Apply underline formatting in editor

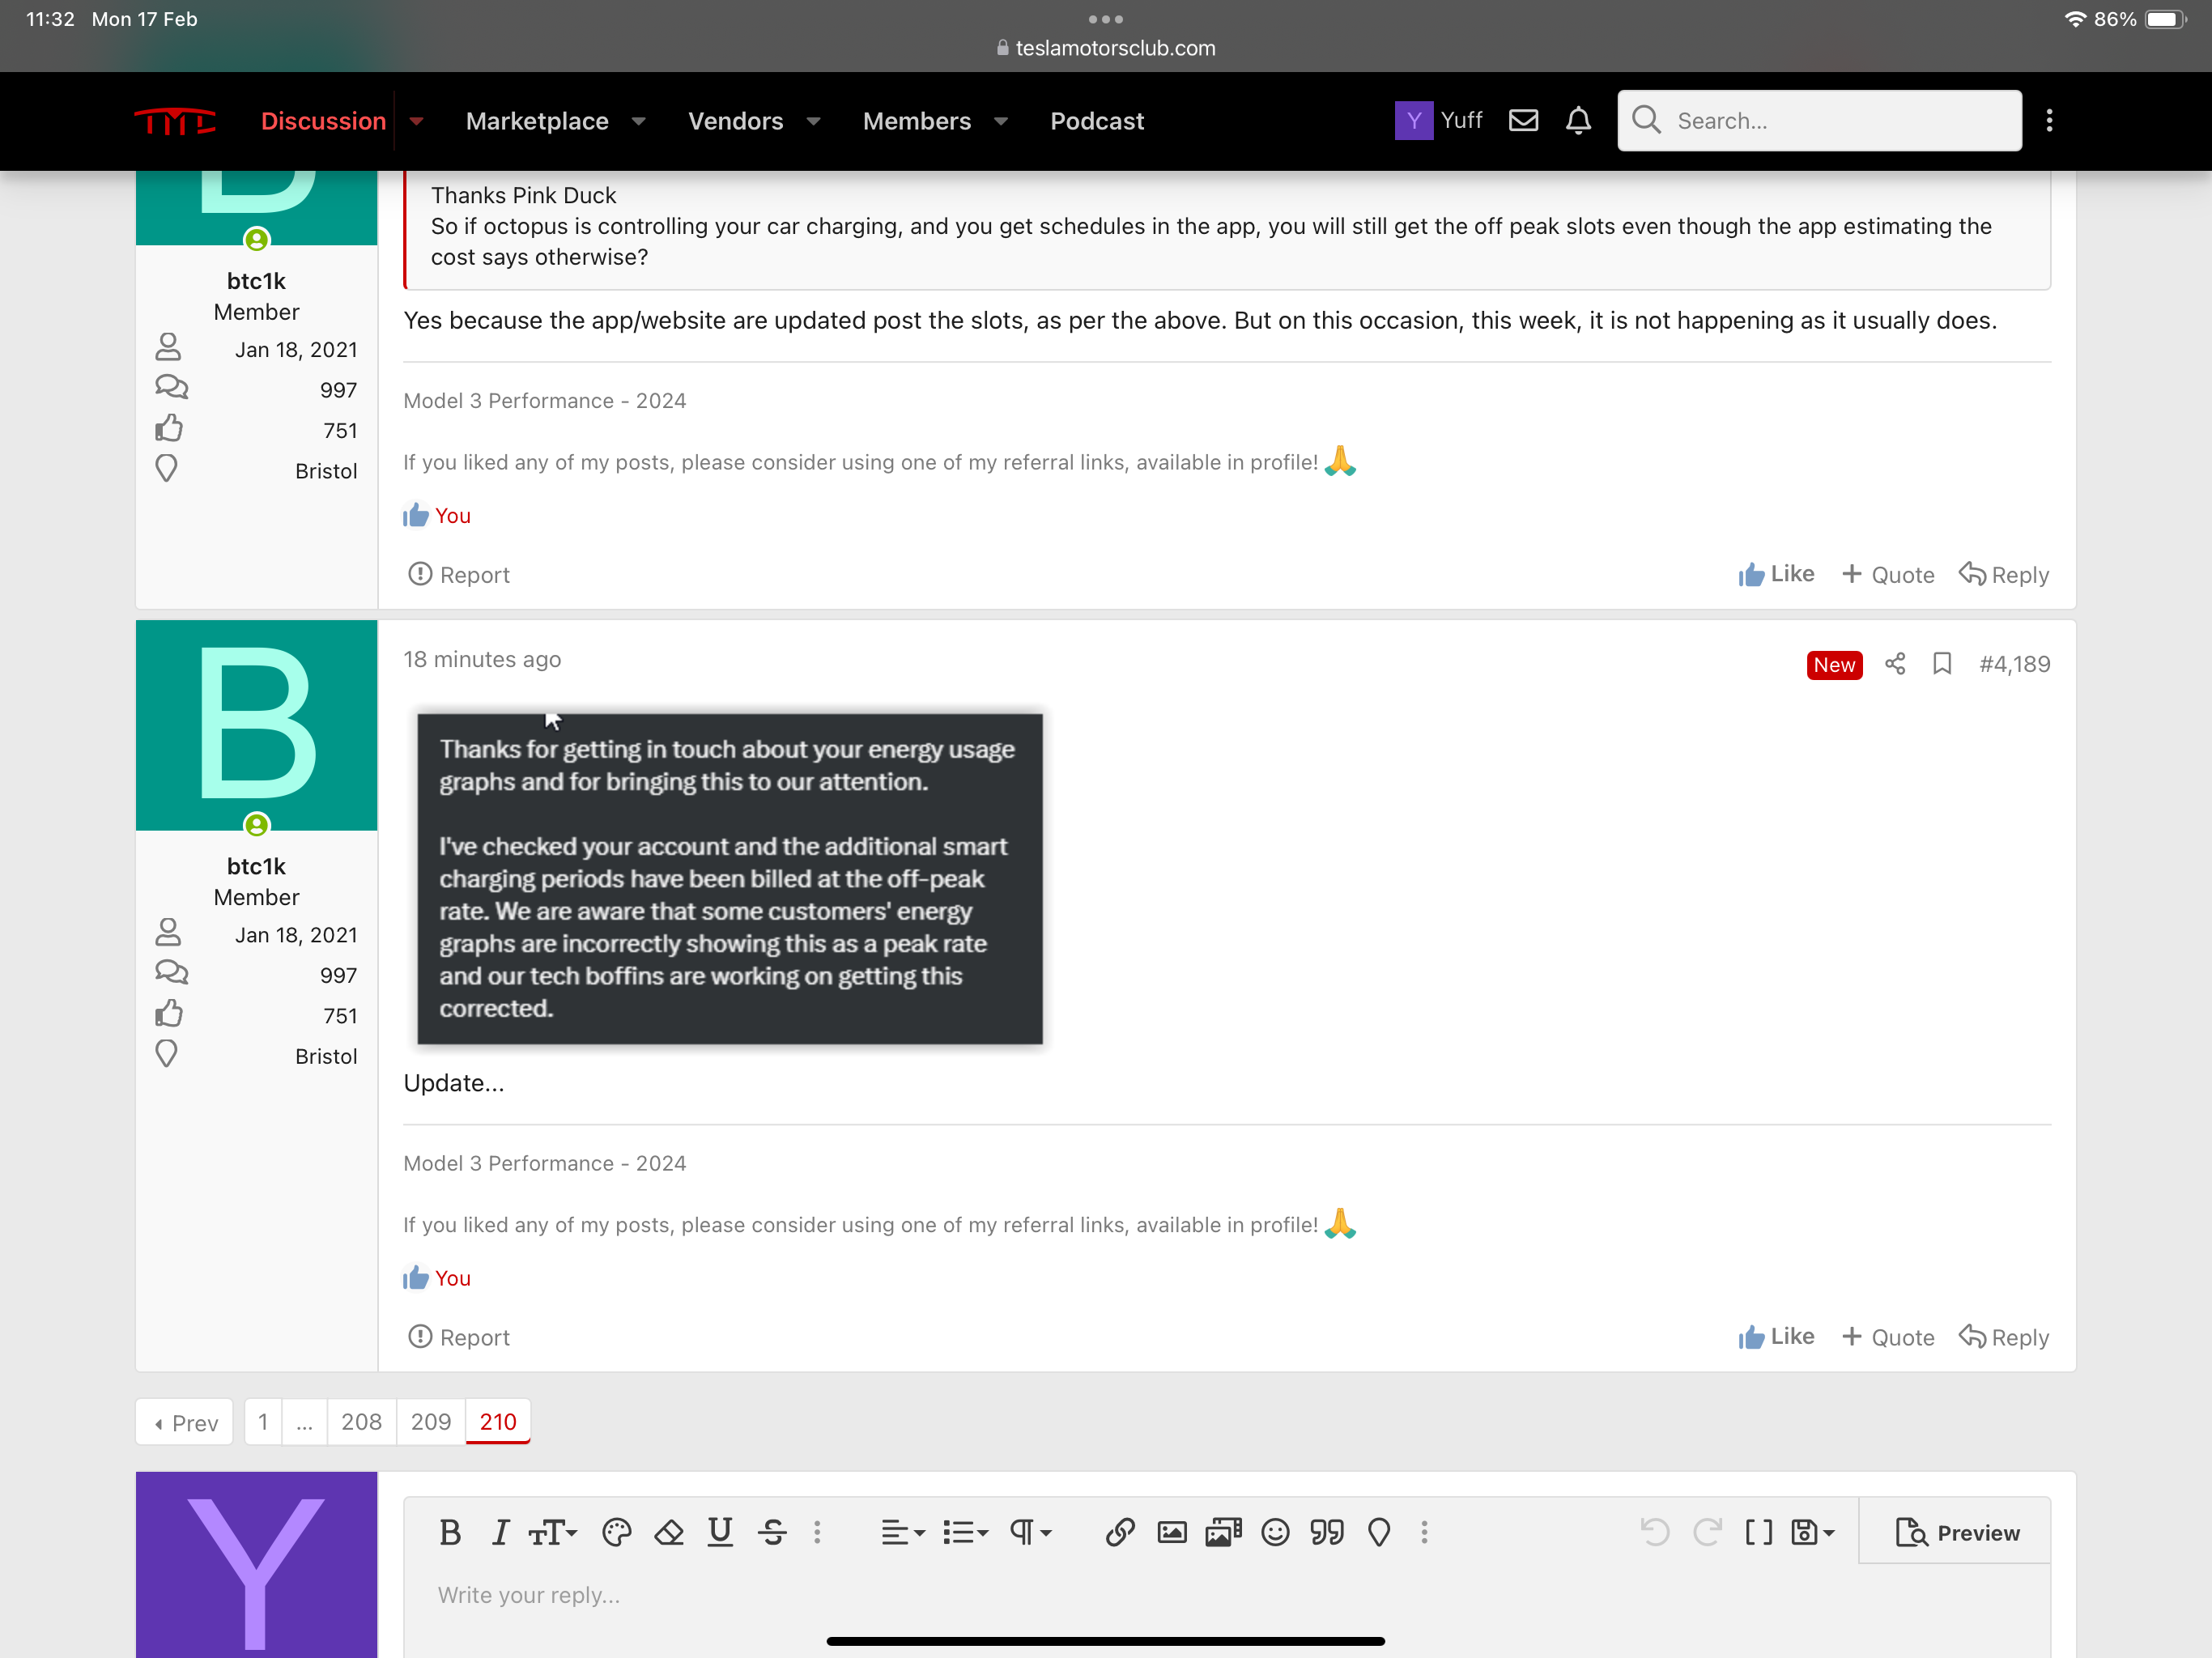720,1532
